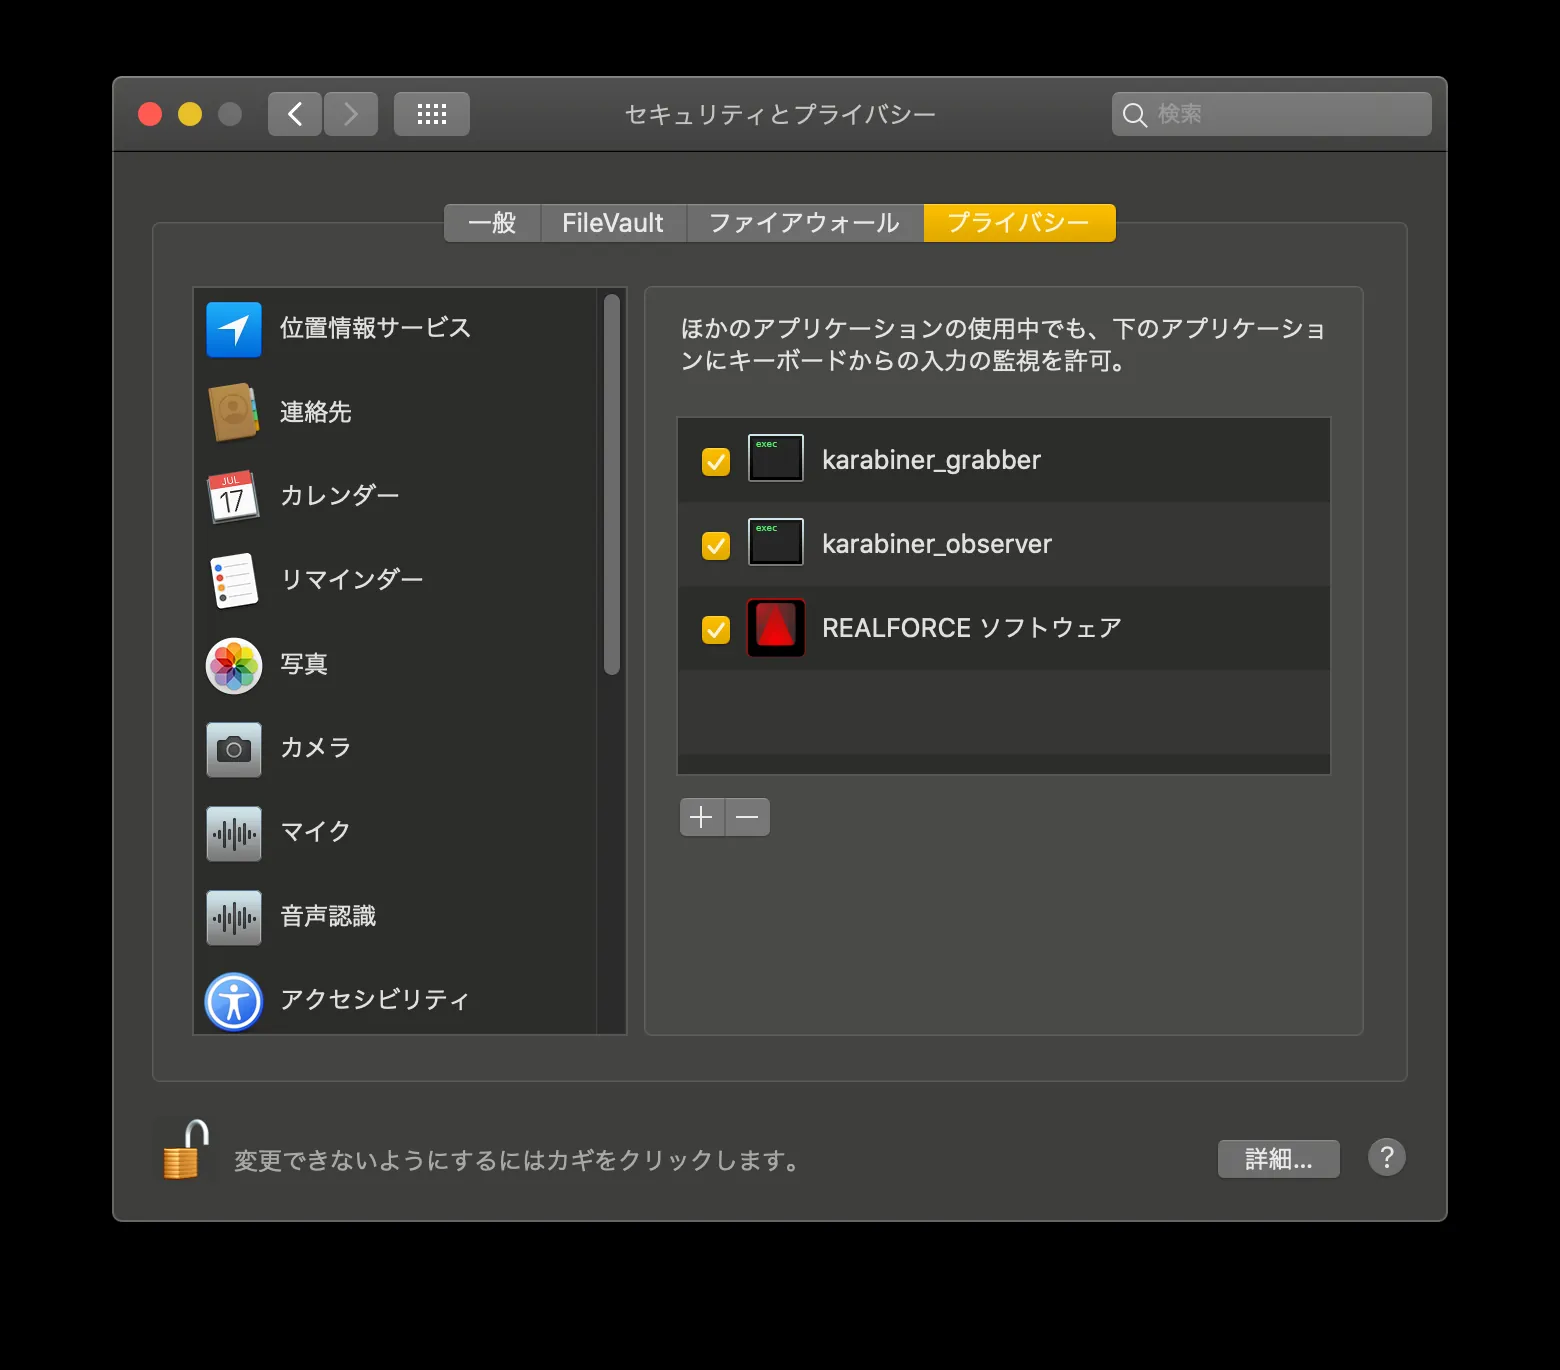Screen dimensions: 1560x1370
Task: Open the Contacts book icon category
Action: click(x=234, y=412)
